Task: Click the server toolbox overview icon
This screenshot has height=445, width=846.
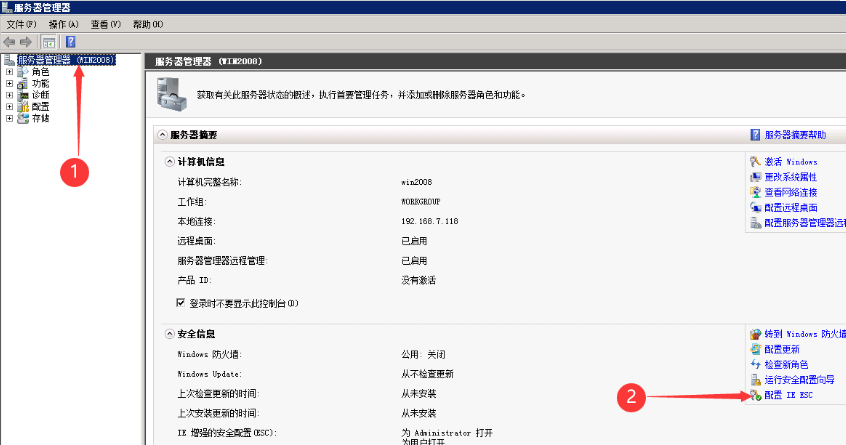Action: tap(172, 94)
